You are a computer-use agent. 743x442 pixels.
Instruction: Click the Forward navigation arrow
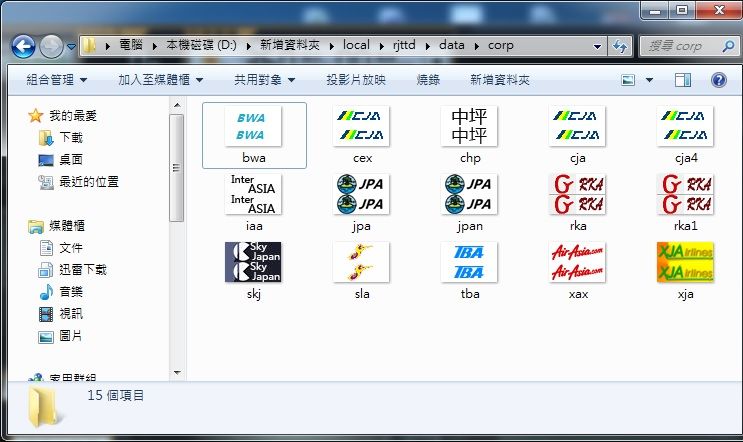click(x=51, y=46)
